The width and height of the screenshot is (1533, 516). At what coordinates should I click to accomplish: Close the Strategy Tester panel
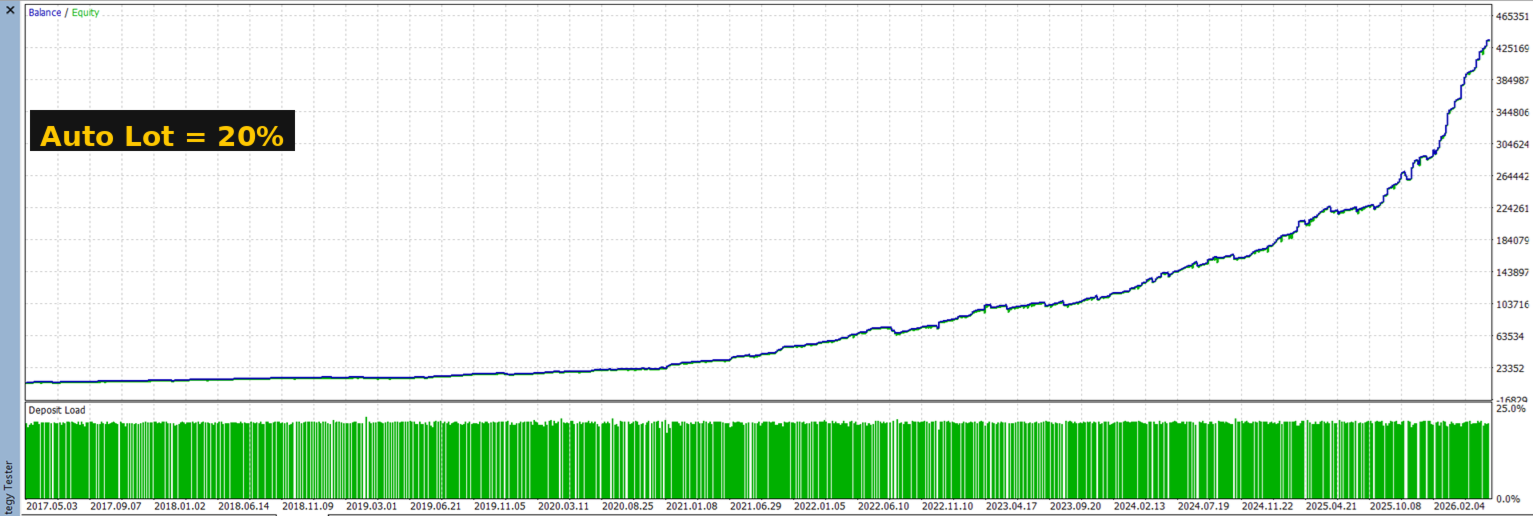[10, 9]
